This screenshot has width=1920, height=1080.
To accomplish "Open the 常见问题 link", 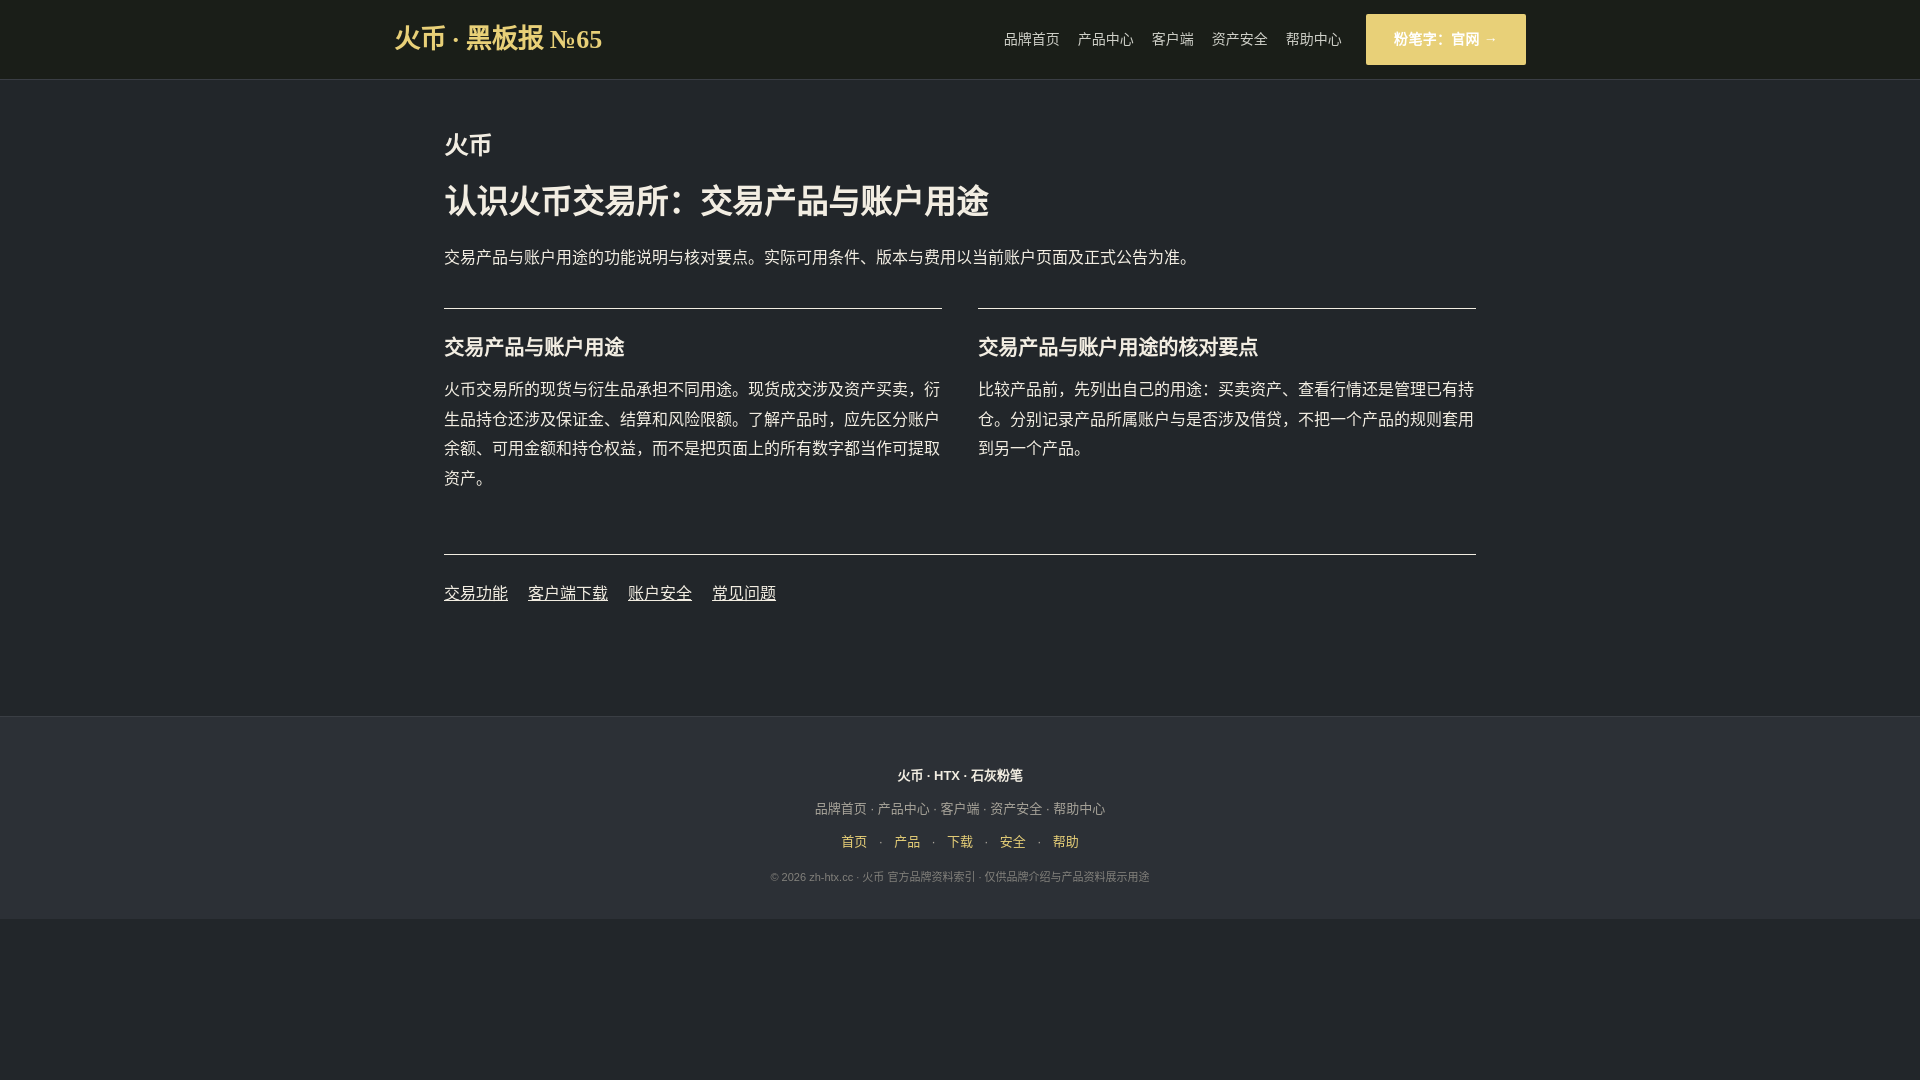I will coord(744,593).
